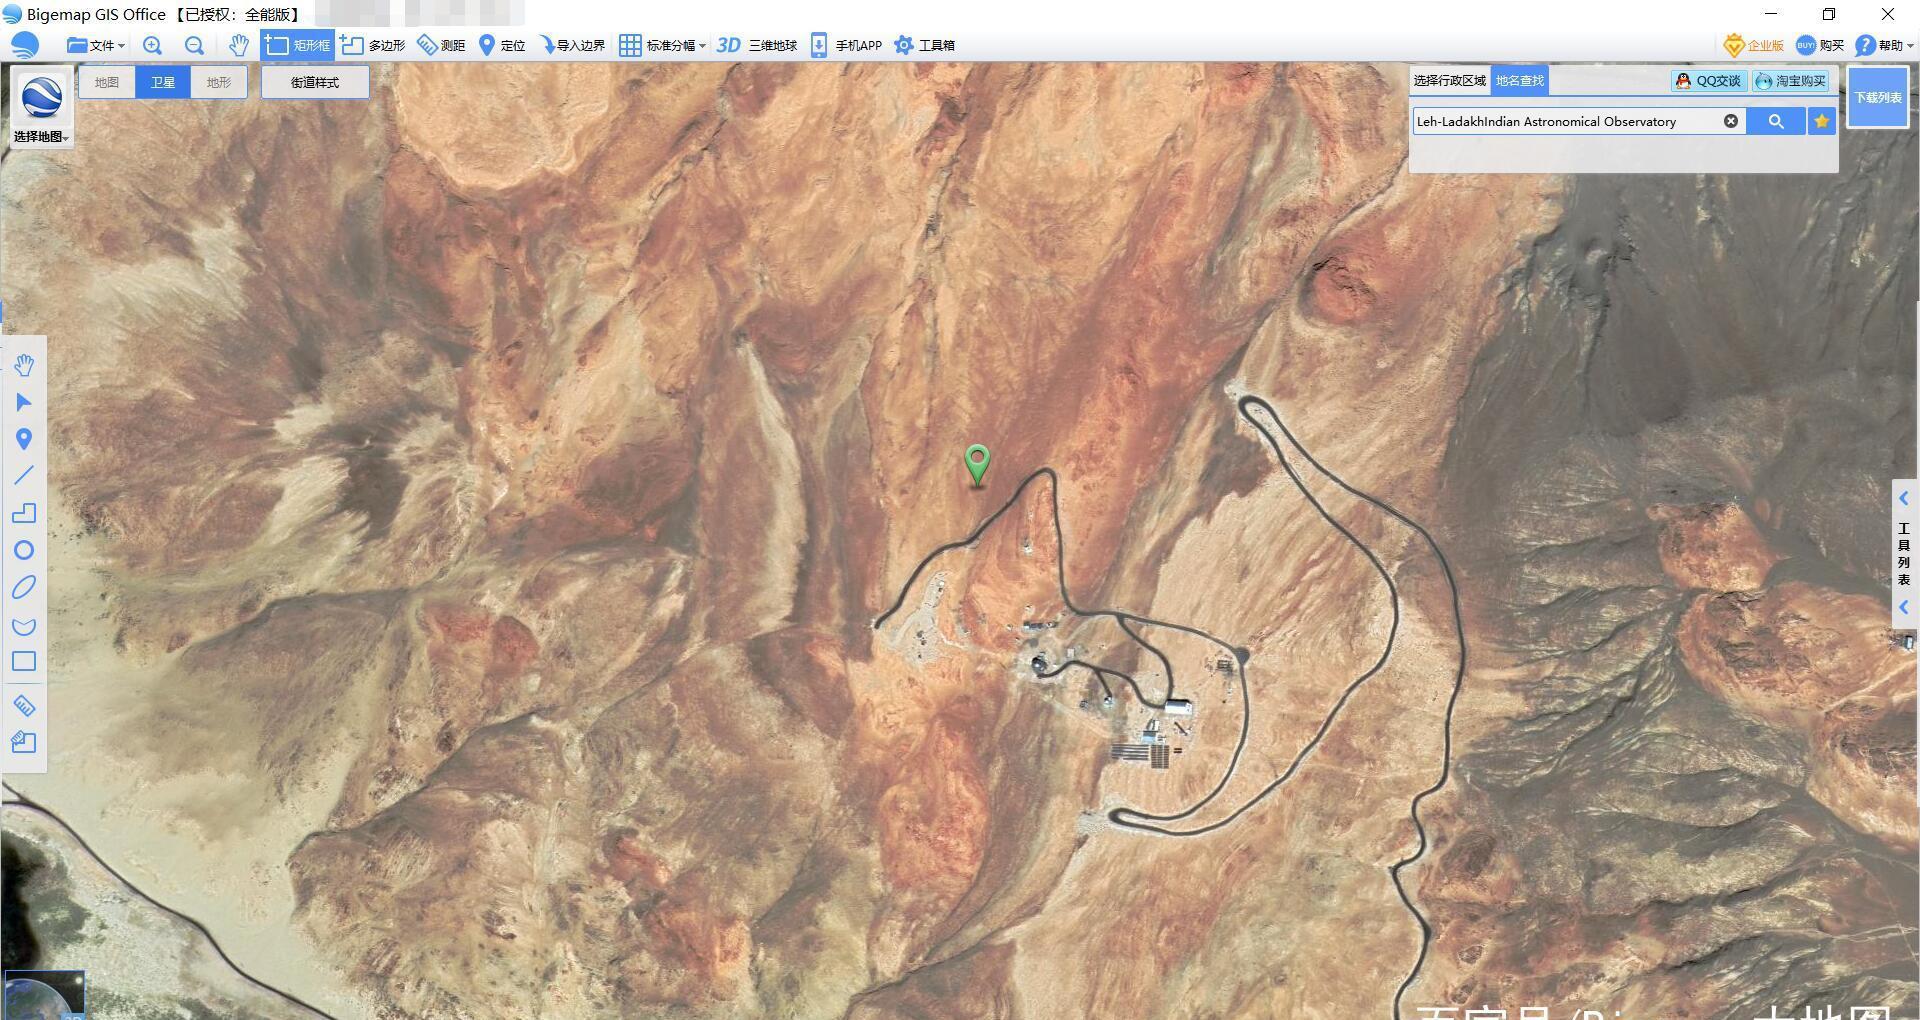Open the 文件 file dropdown menu
This screenshot has width=1920, height=1020.
point(97,45)
